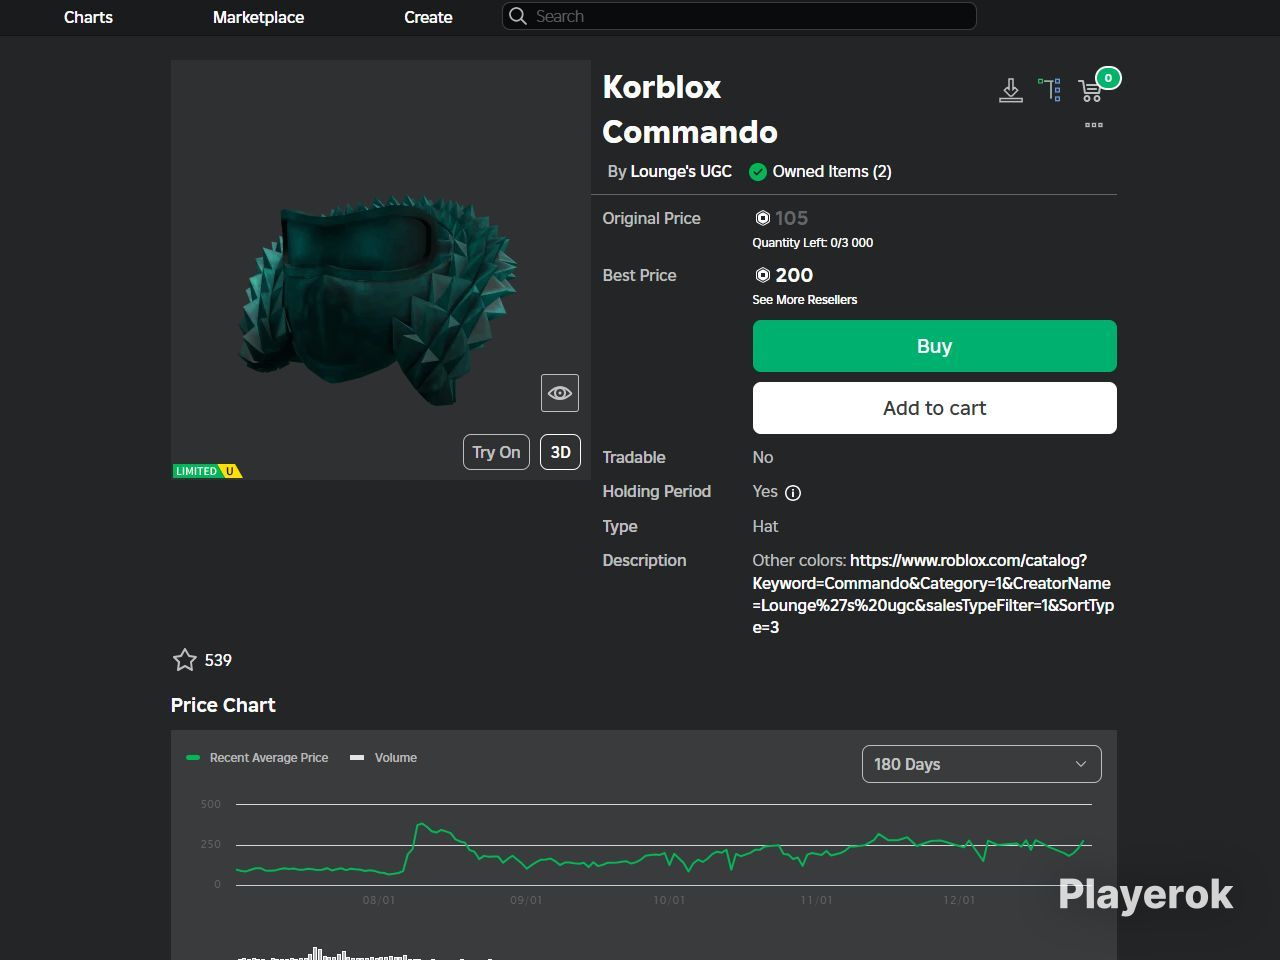
Task: Click the green Buy button
Action: 935,346
